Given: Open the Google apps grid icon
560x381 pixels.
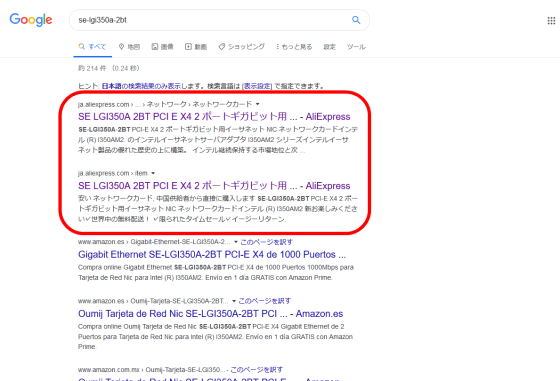Looking at the screenshot, I should [551, 21].
